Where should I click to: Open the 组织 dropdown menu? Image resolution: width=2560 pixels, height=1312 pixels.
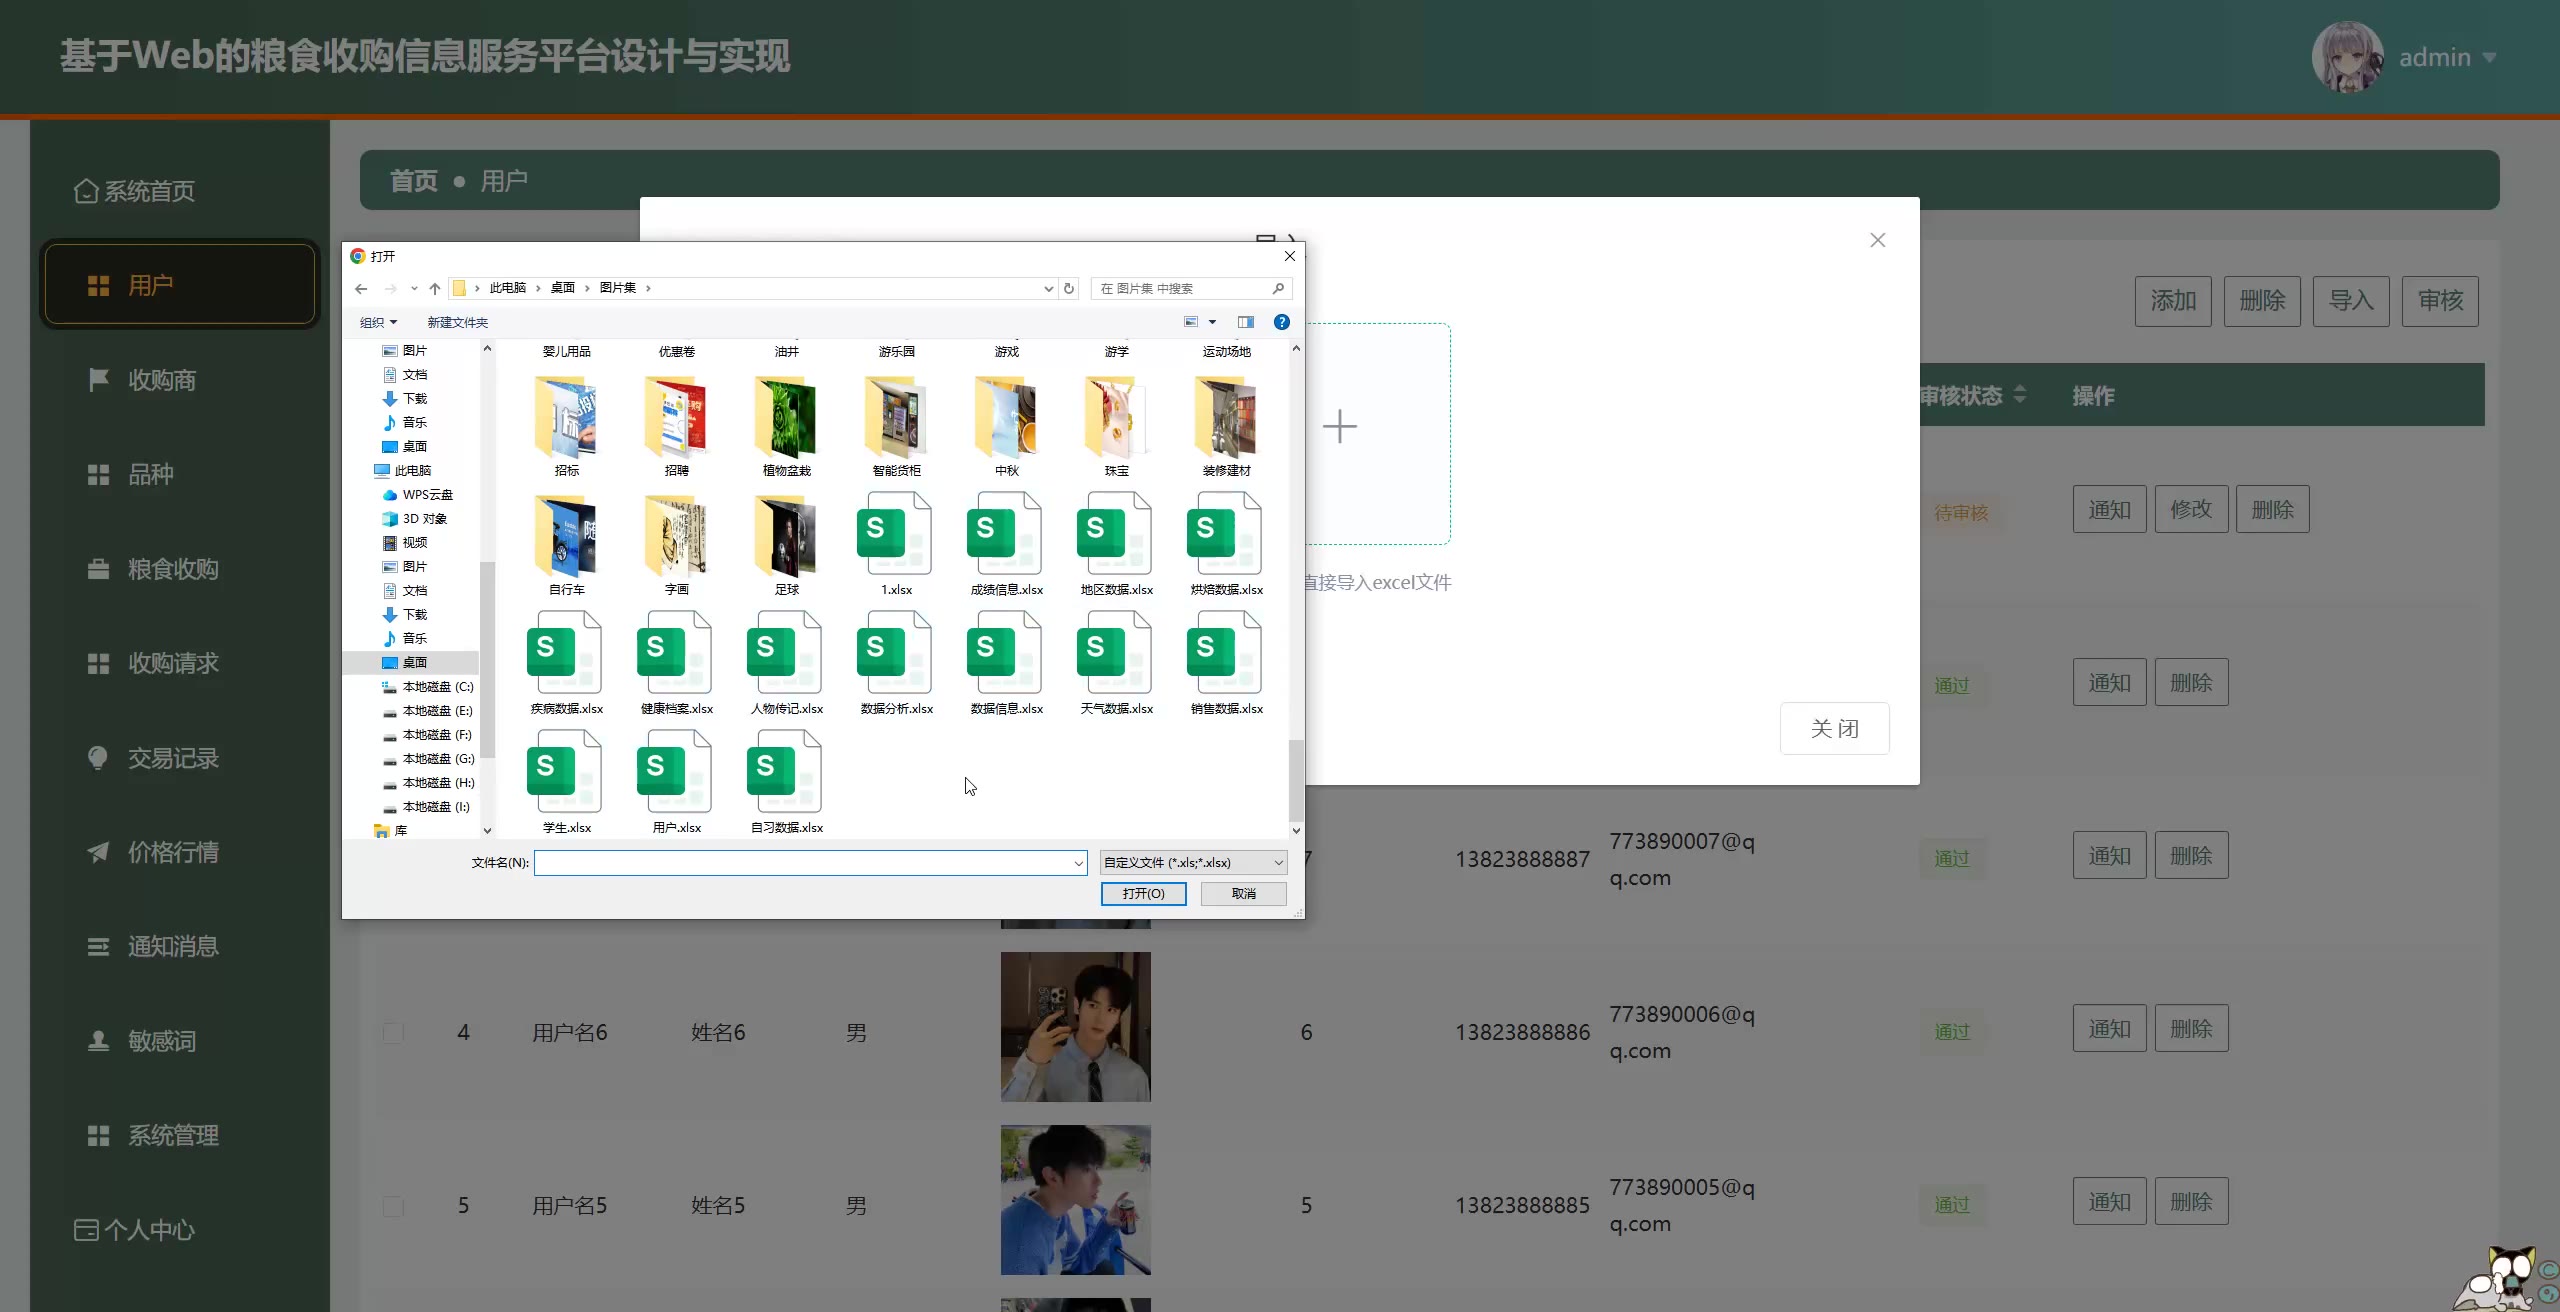click(x=379, y=322)
